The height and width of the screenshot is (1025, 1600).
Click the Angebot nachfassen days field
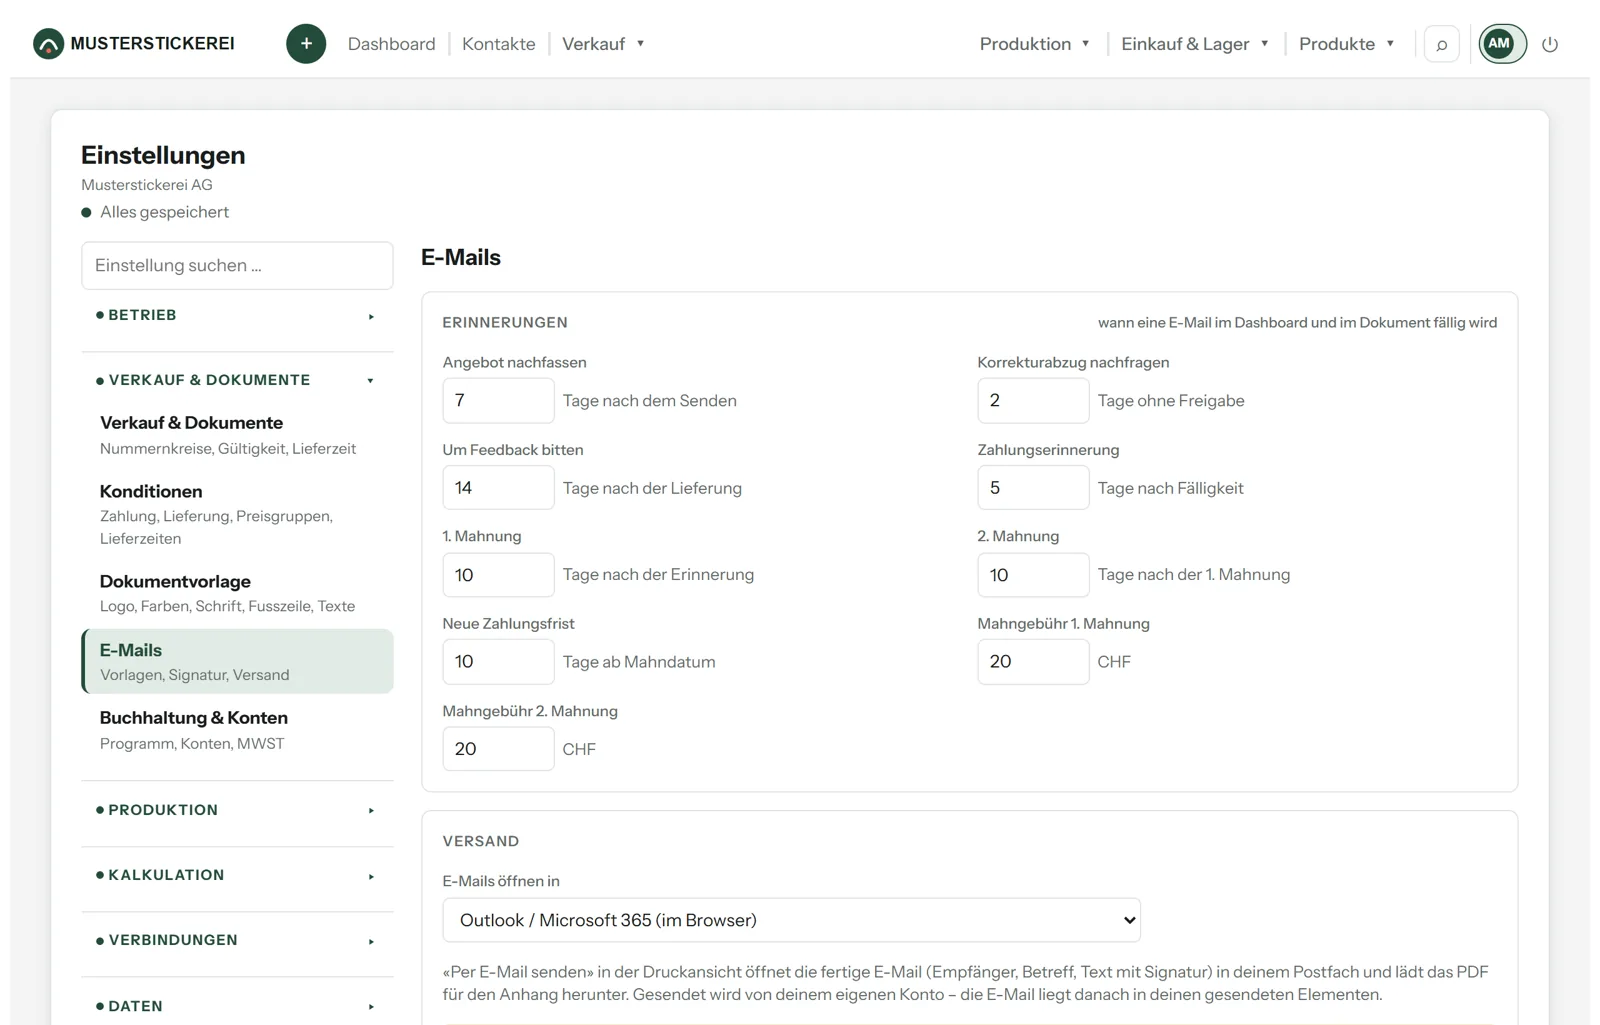click(498, 400)
